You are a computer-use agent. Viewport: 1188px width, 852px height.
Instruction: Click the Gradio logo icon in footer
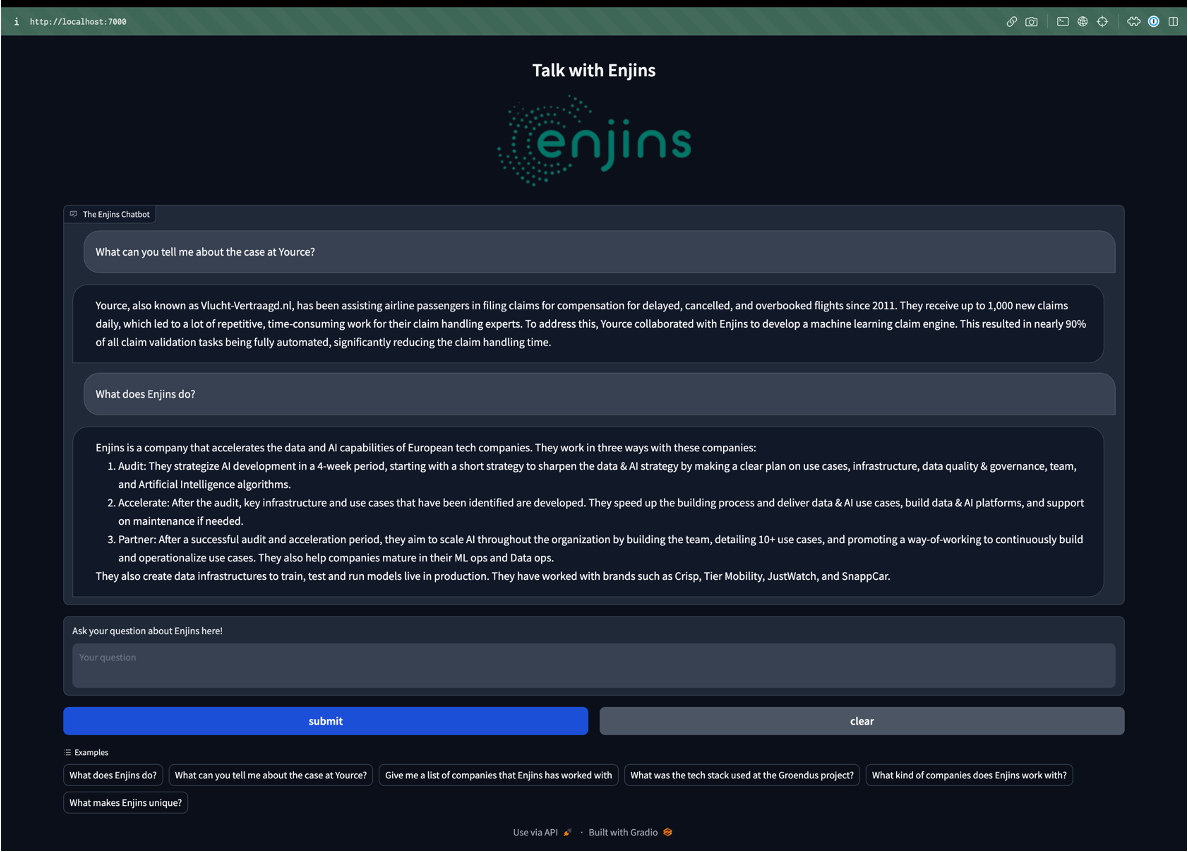coord(667,832)
